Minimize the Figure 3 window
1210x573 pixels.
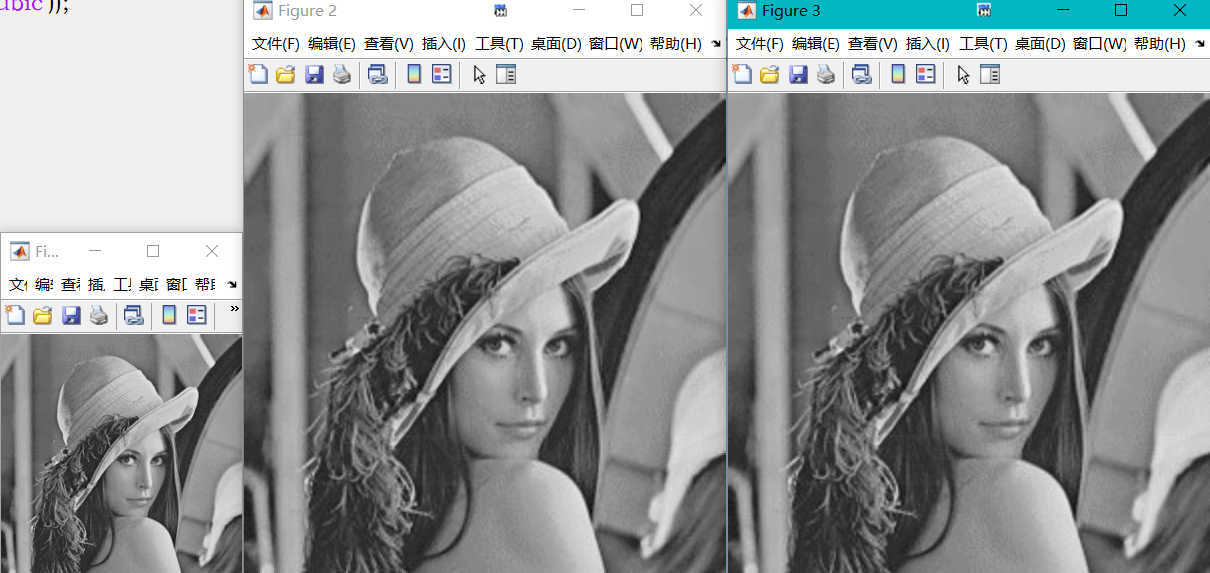tap(1062, 11)
